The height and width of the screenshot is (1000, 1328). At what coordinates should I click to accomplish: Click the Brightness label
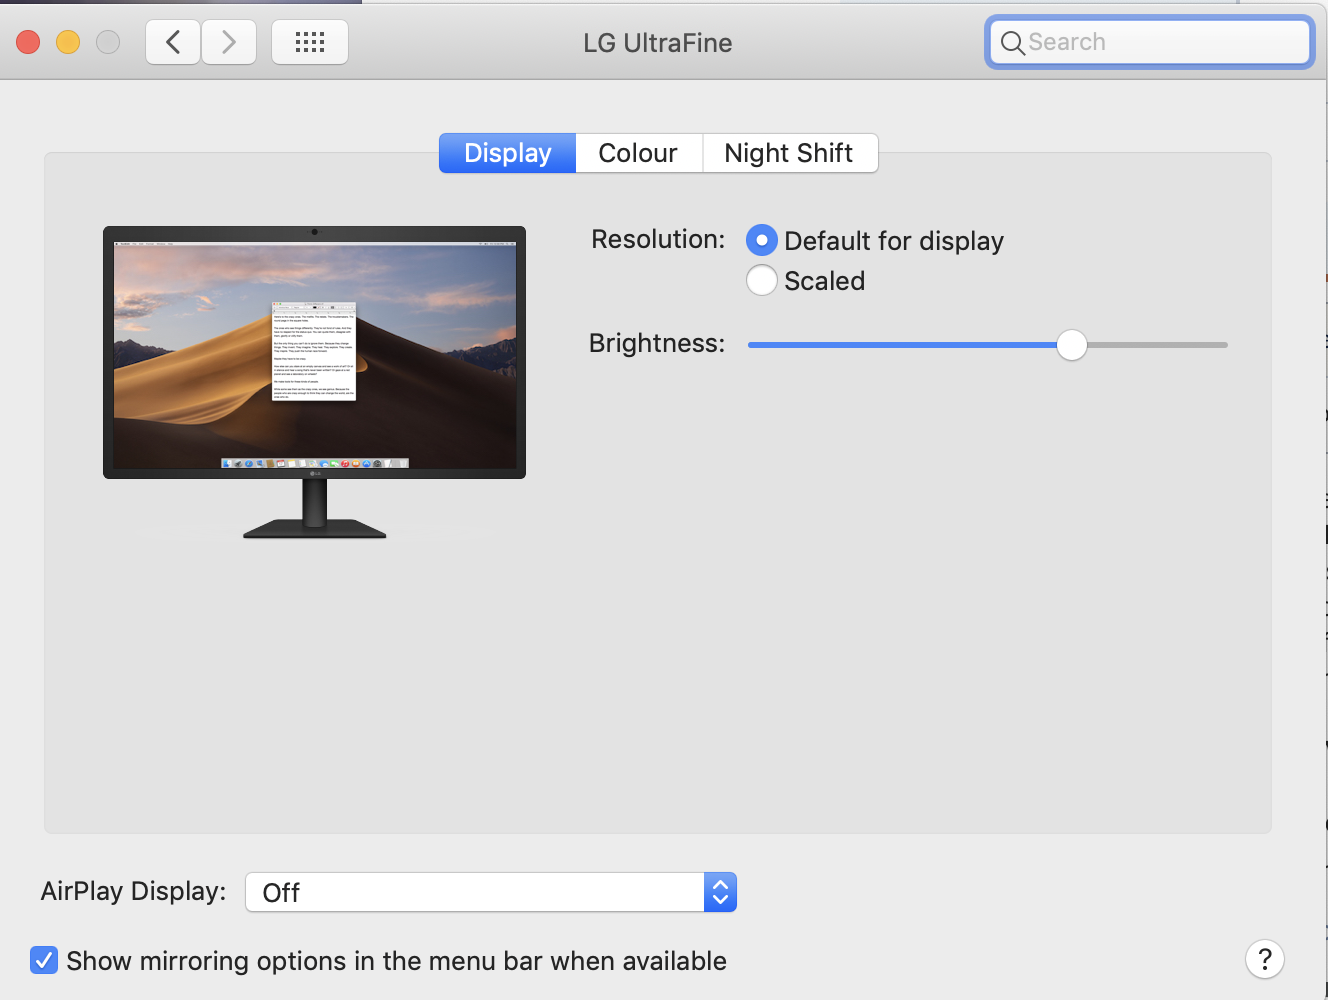click(657, 343)
